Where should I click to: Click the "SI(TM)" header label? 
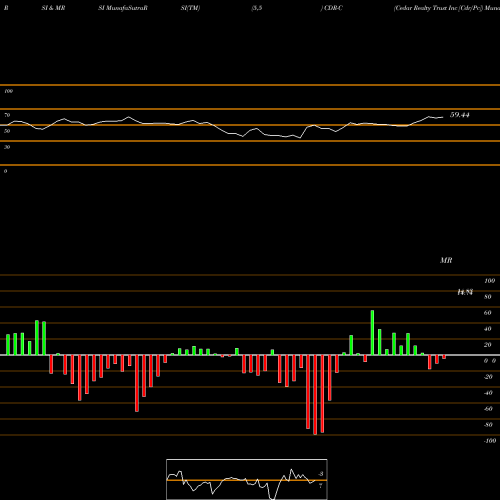point(190,8)
